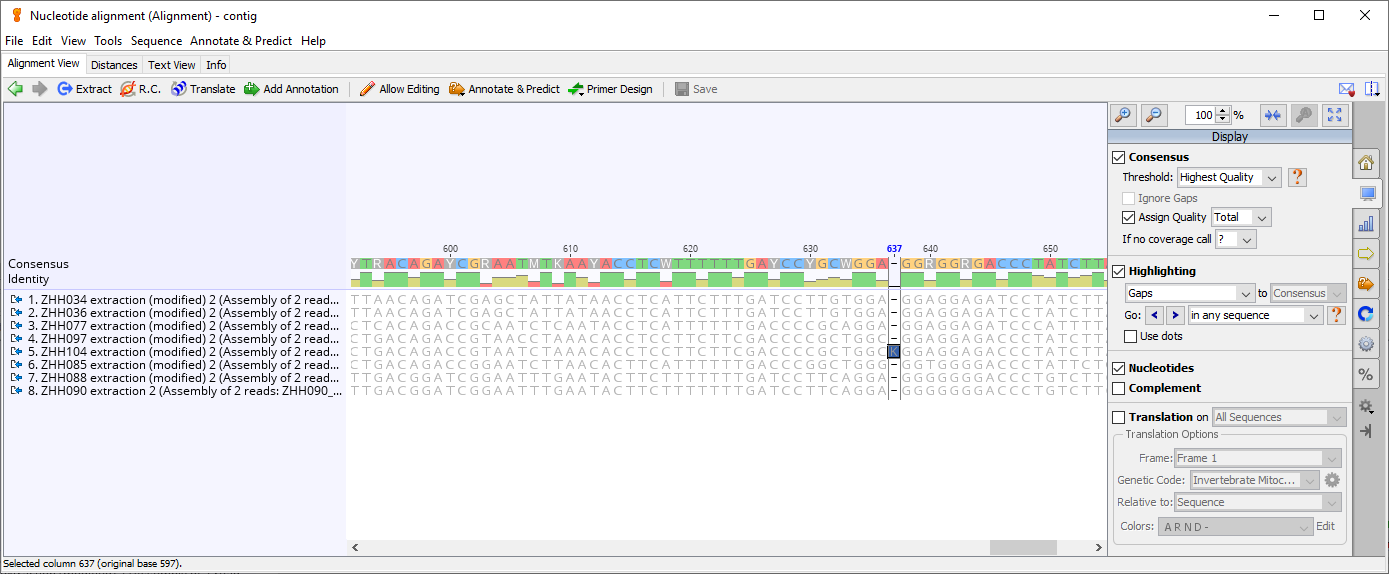The width and height of the screenshot is (1389, 574).
Task: Open the Sequence menu
Action: click(156, 41)
